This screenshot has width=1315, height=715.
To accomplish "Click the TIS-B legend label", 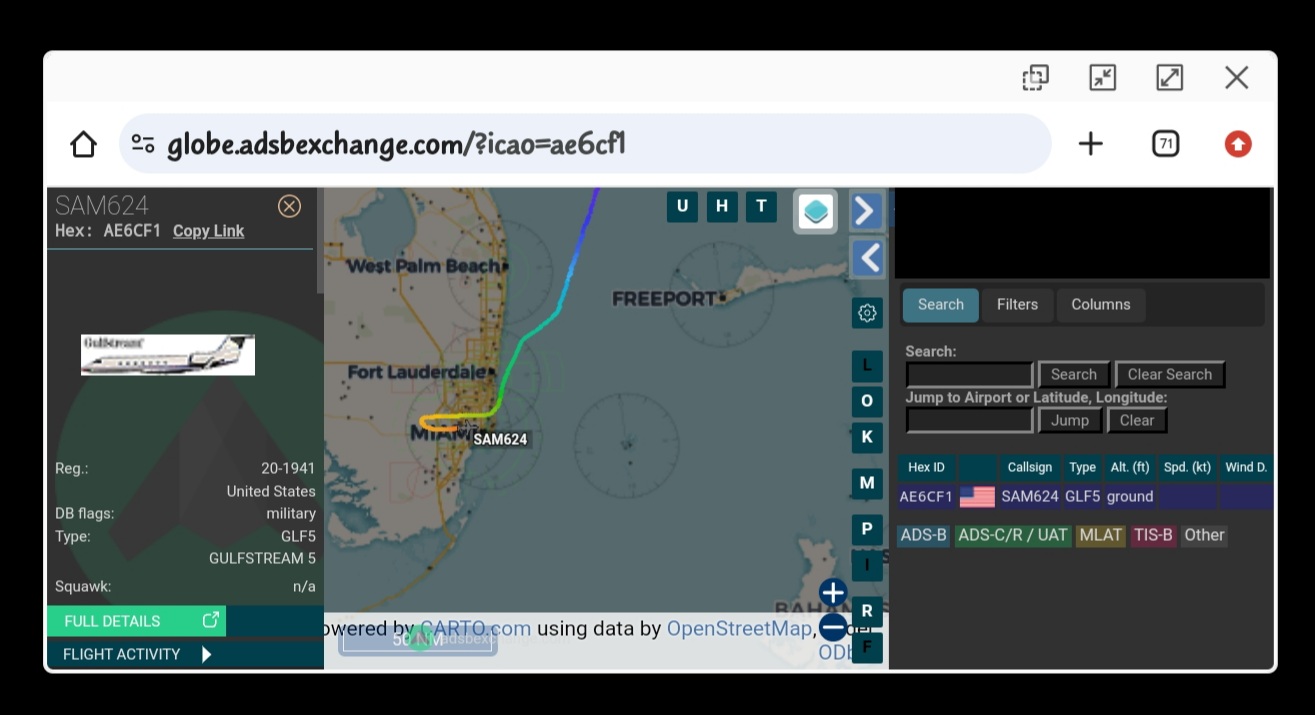I will [x=1153, y=536].
